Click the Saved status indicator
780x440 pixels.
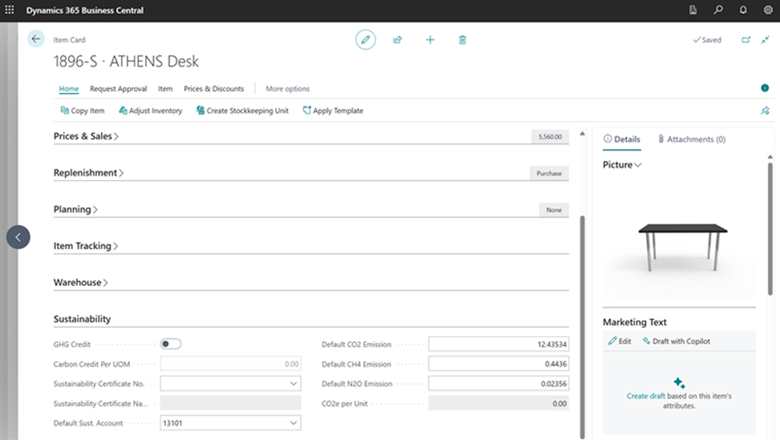pos(707,40)
